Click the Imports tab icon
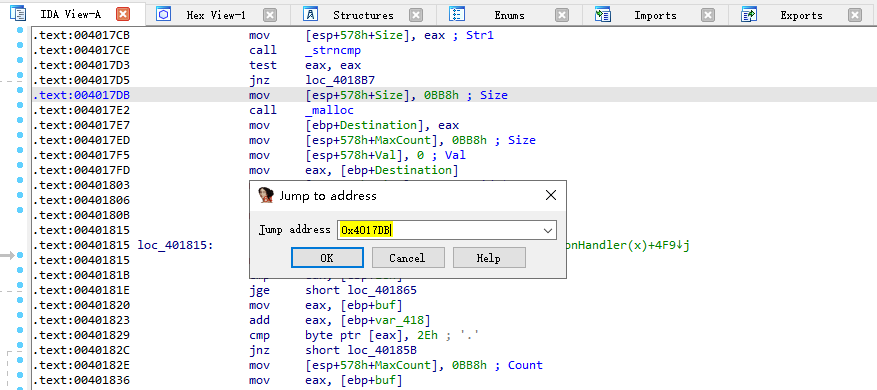877x390 pixels. click(x=602, y=15)
